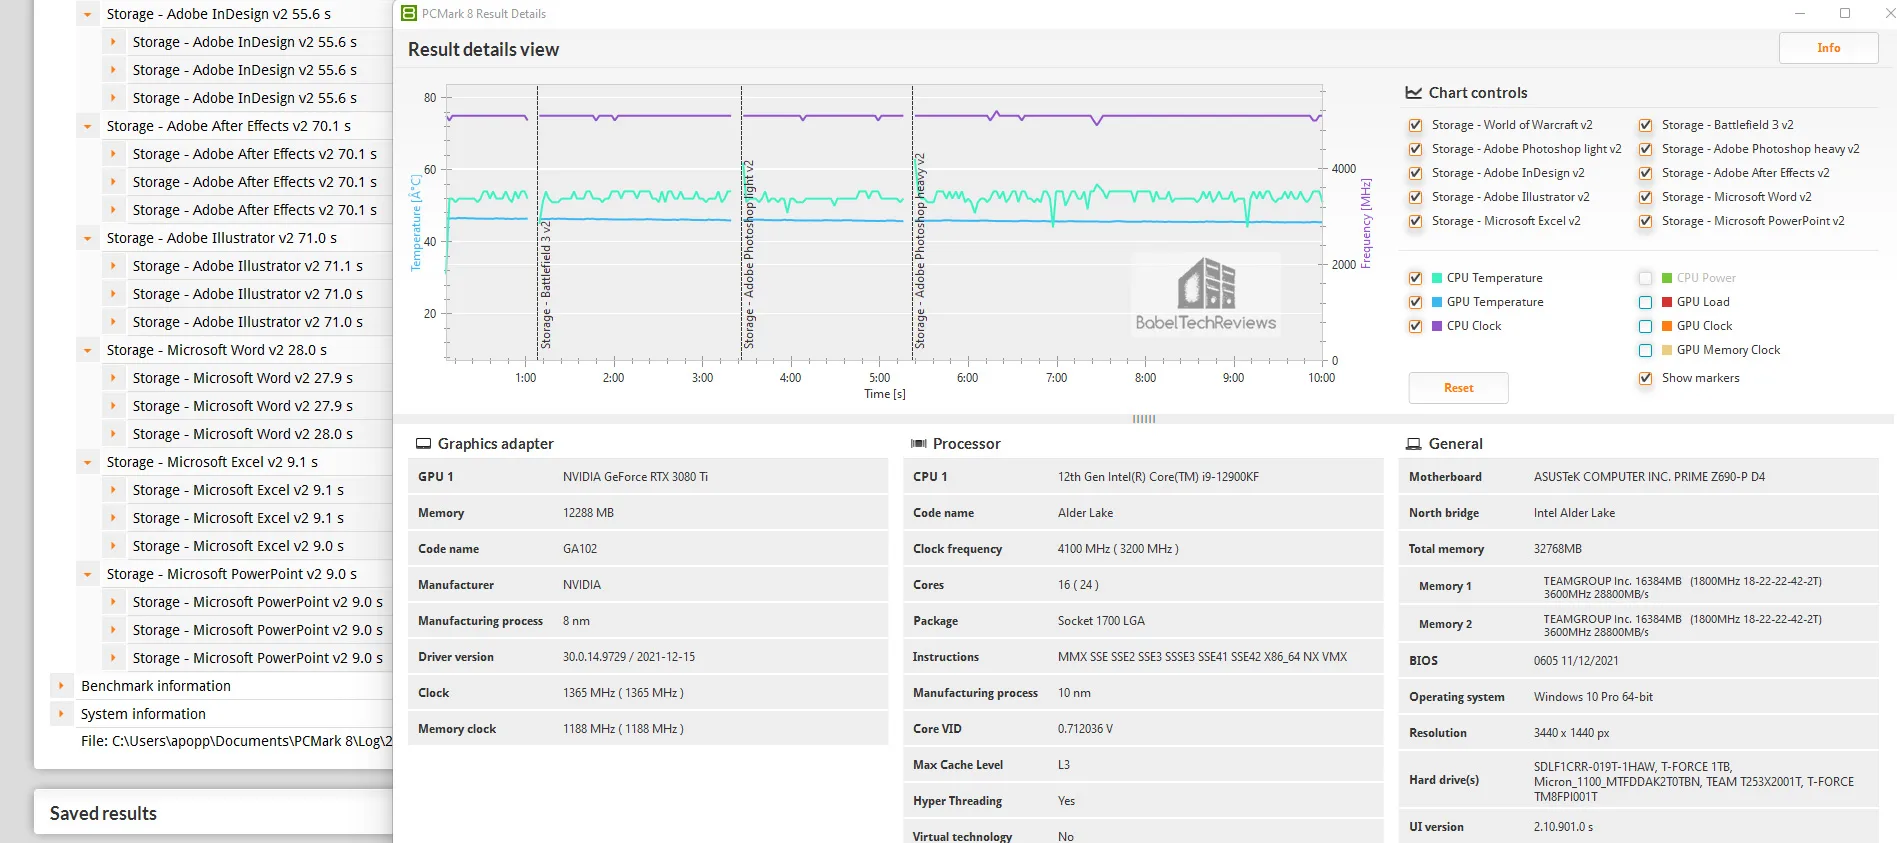This screenshot has width=1897, height=843.
Task: Collapse Storage - Adobe InDesign v2 55.6 s group
Action: click(87, 14)
